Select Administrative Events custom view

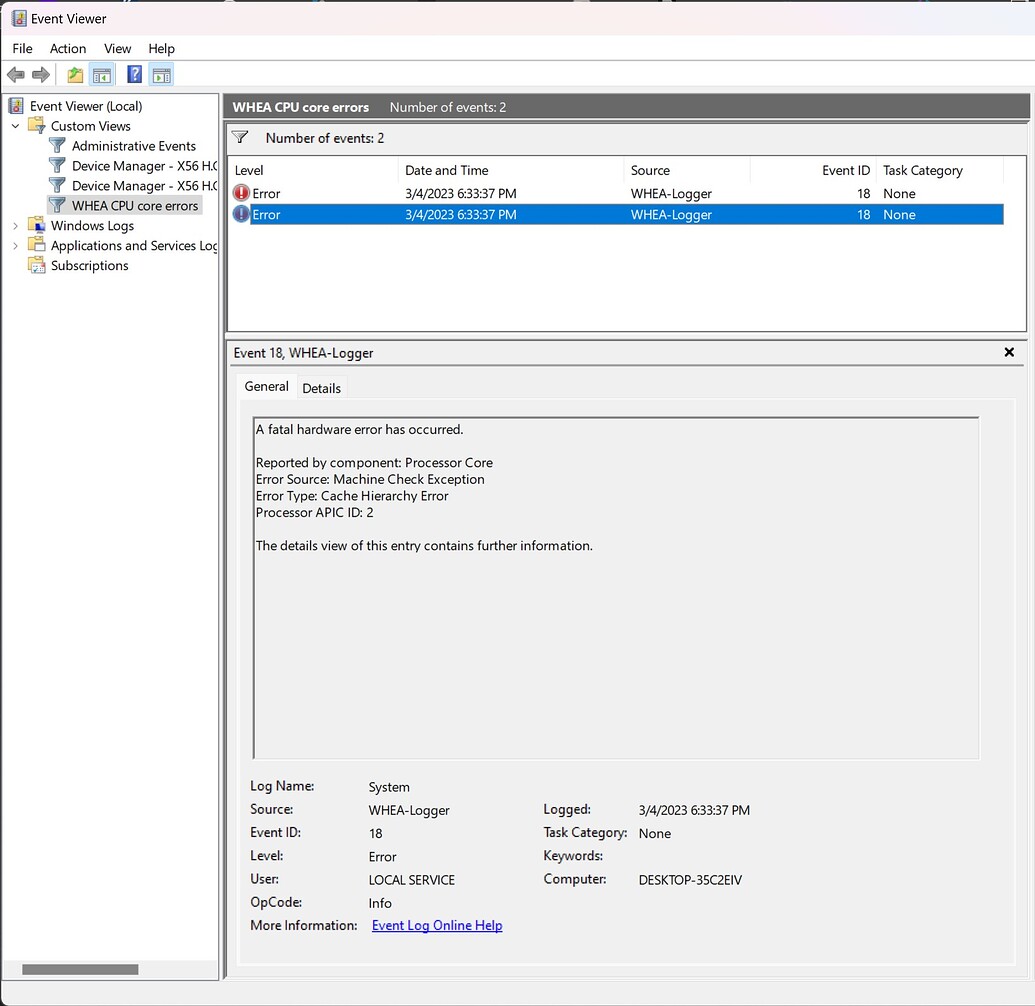[133, 146]
